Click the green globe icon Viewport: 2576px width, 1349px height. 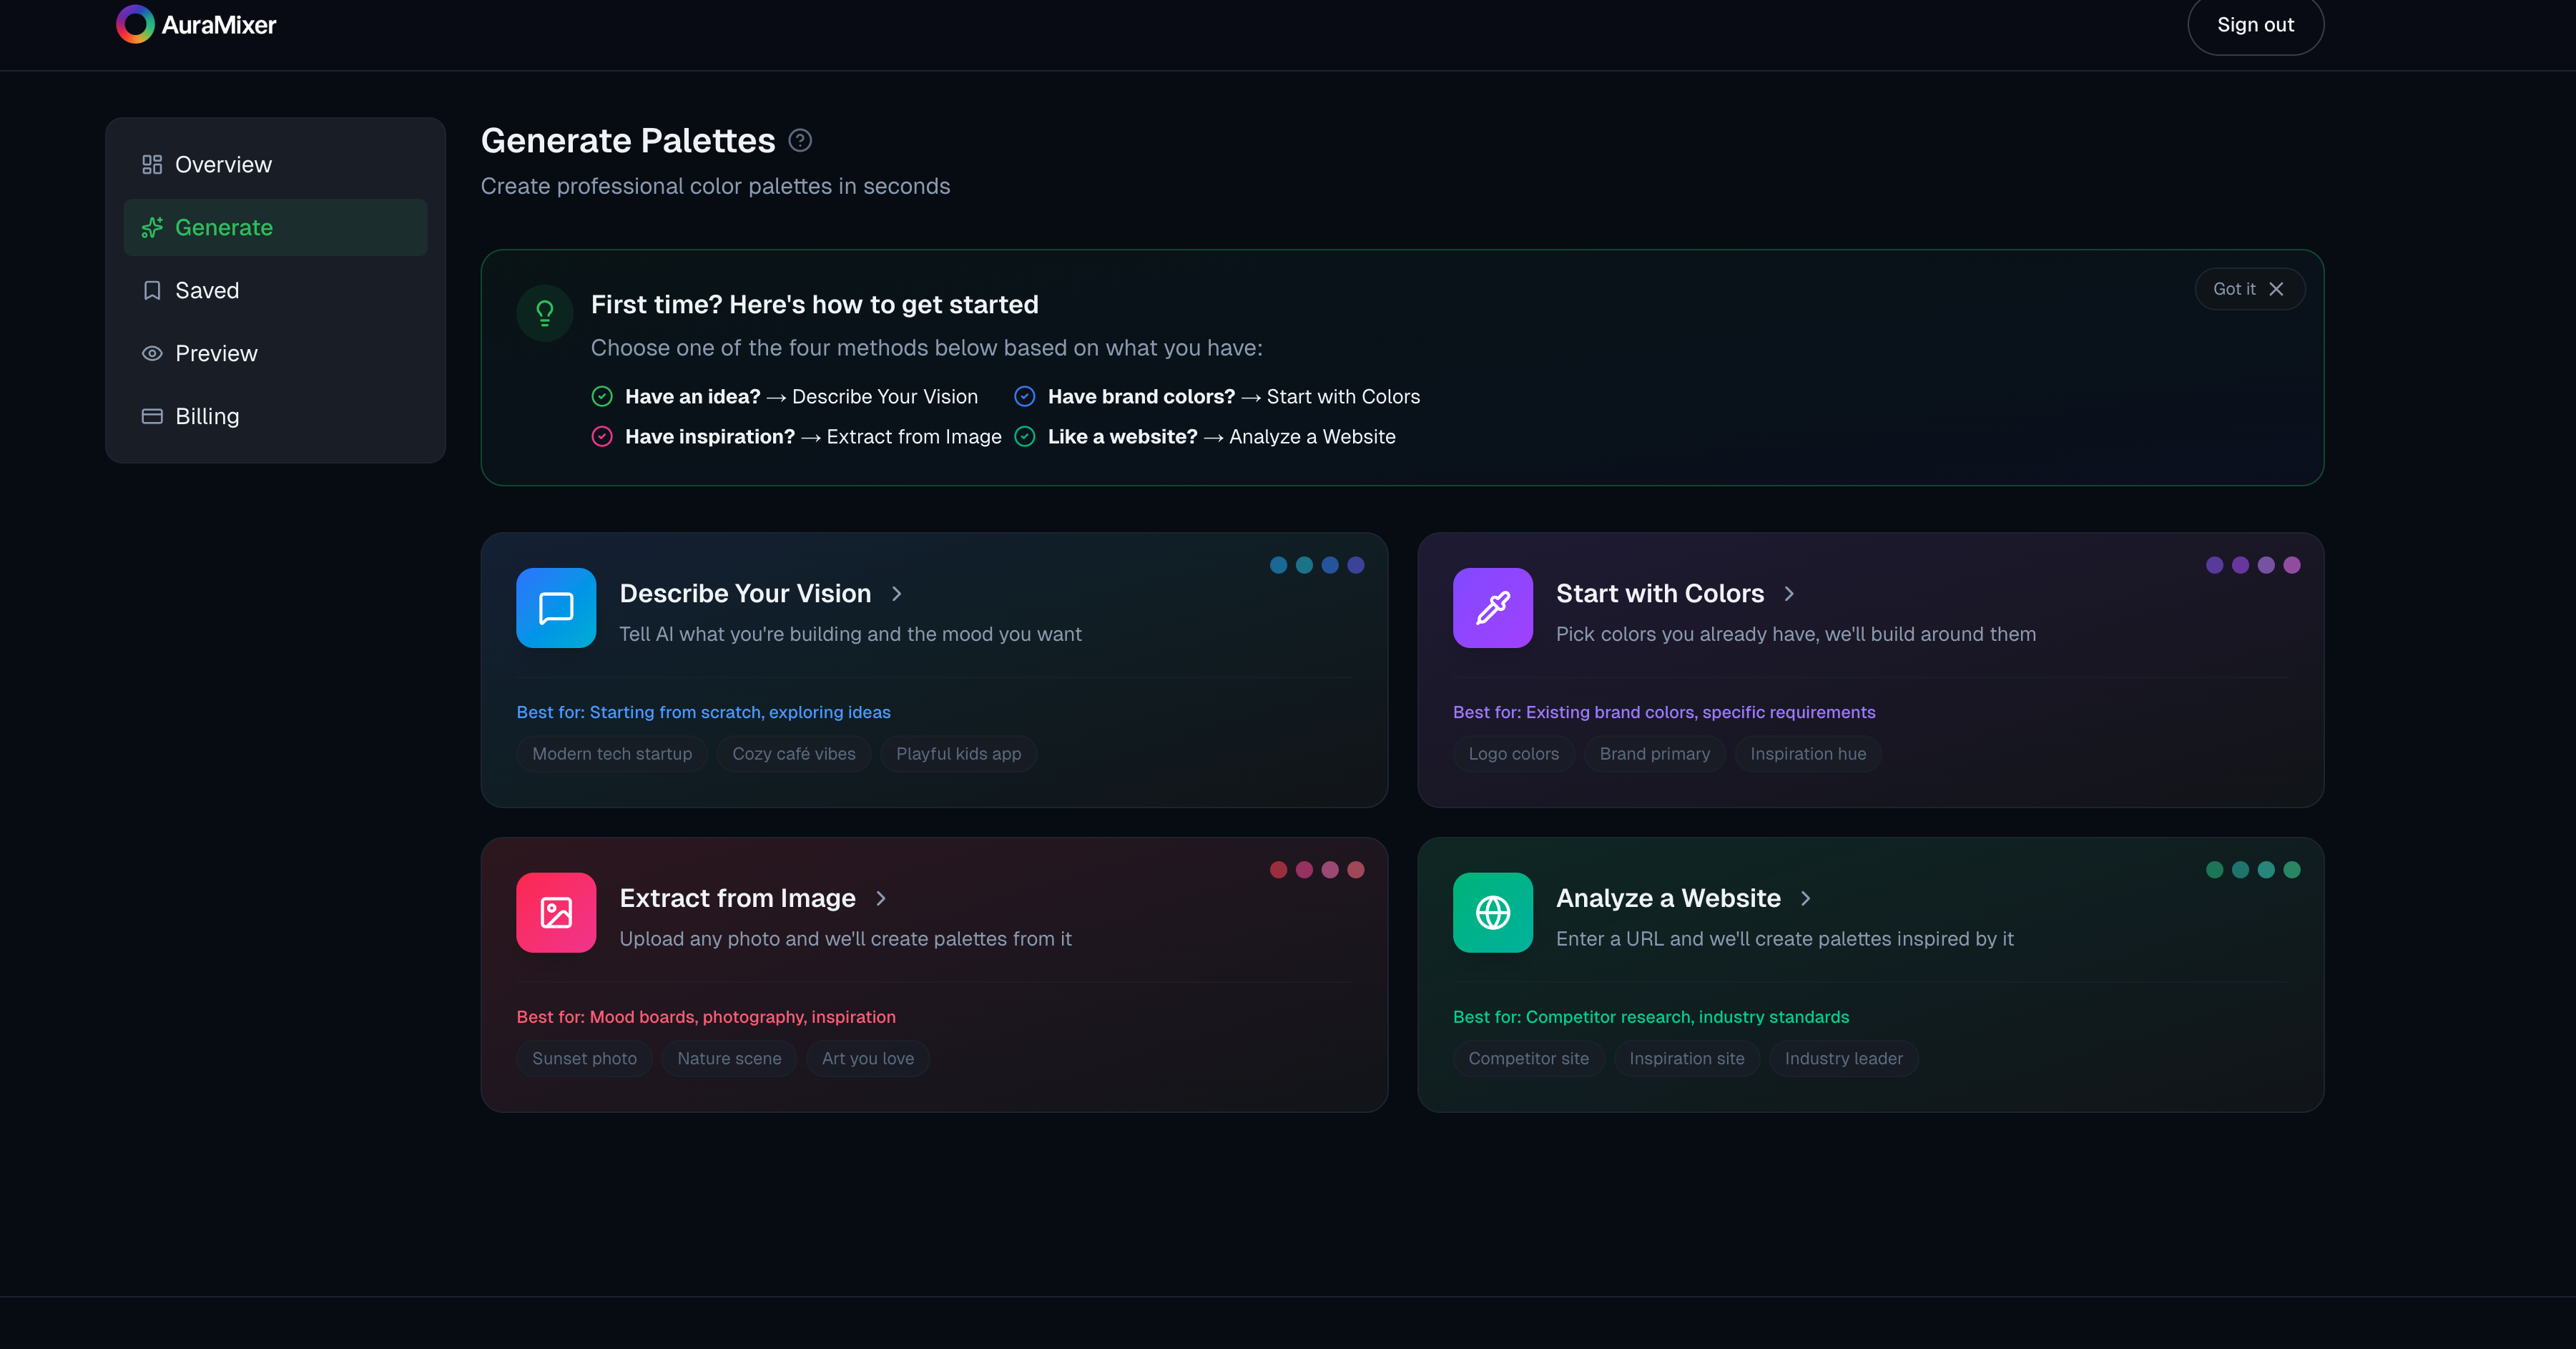point(1492,912)
